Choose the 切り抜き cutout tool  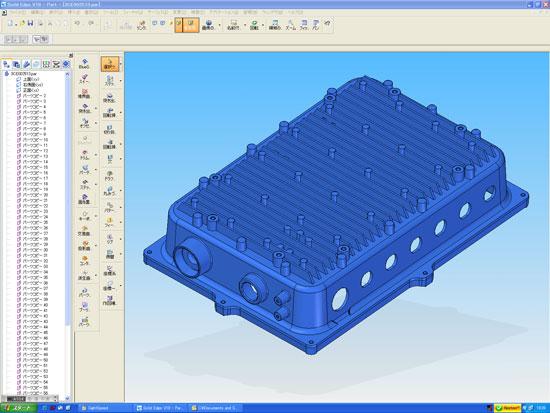coord(110,129)
